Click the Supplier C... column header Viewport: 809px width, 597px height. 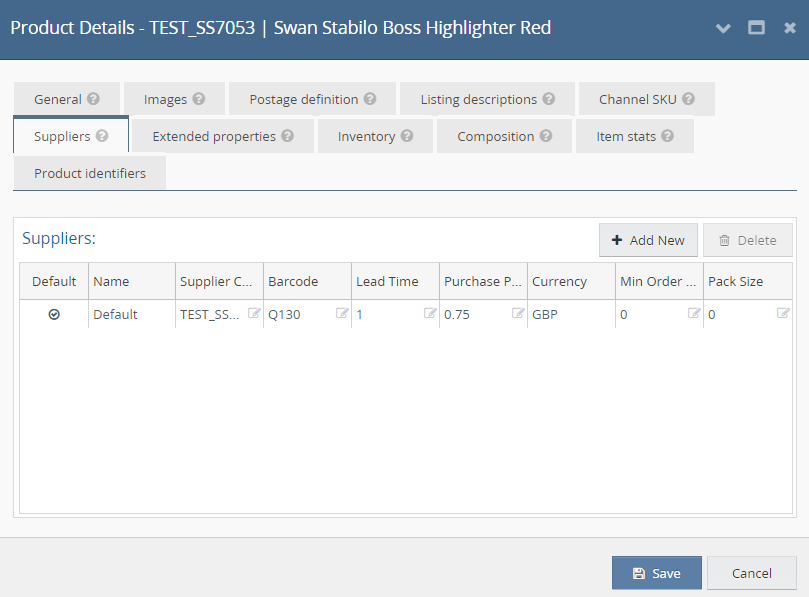(220, 281)
